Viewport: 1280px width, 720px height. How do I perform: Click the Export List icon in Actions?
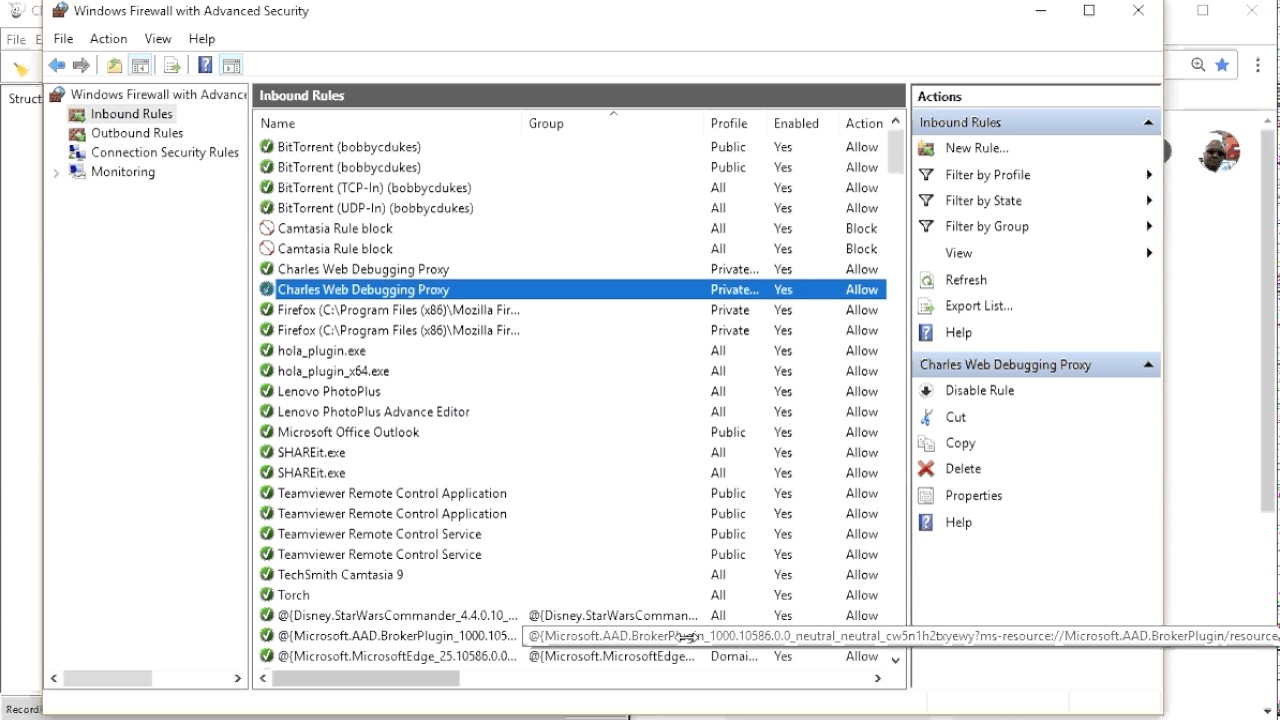[926, 306]
